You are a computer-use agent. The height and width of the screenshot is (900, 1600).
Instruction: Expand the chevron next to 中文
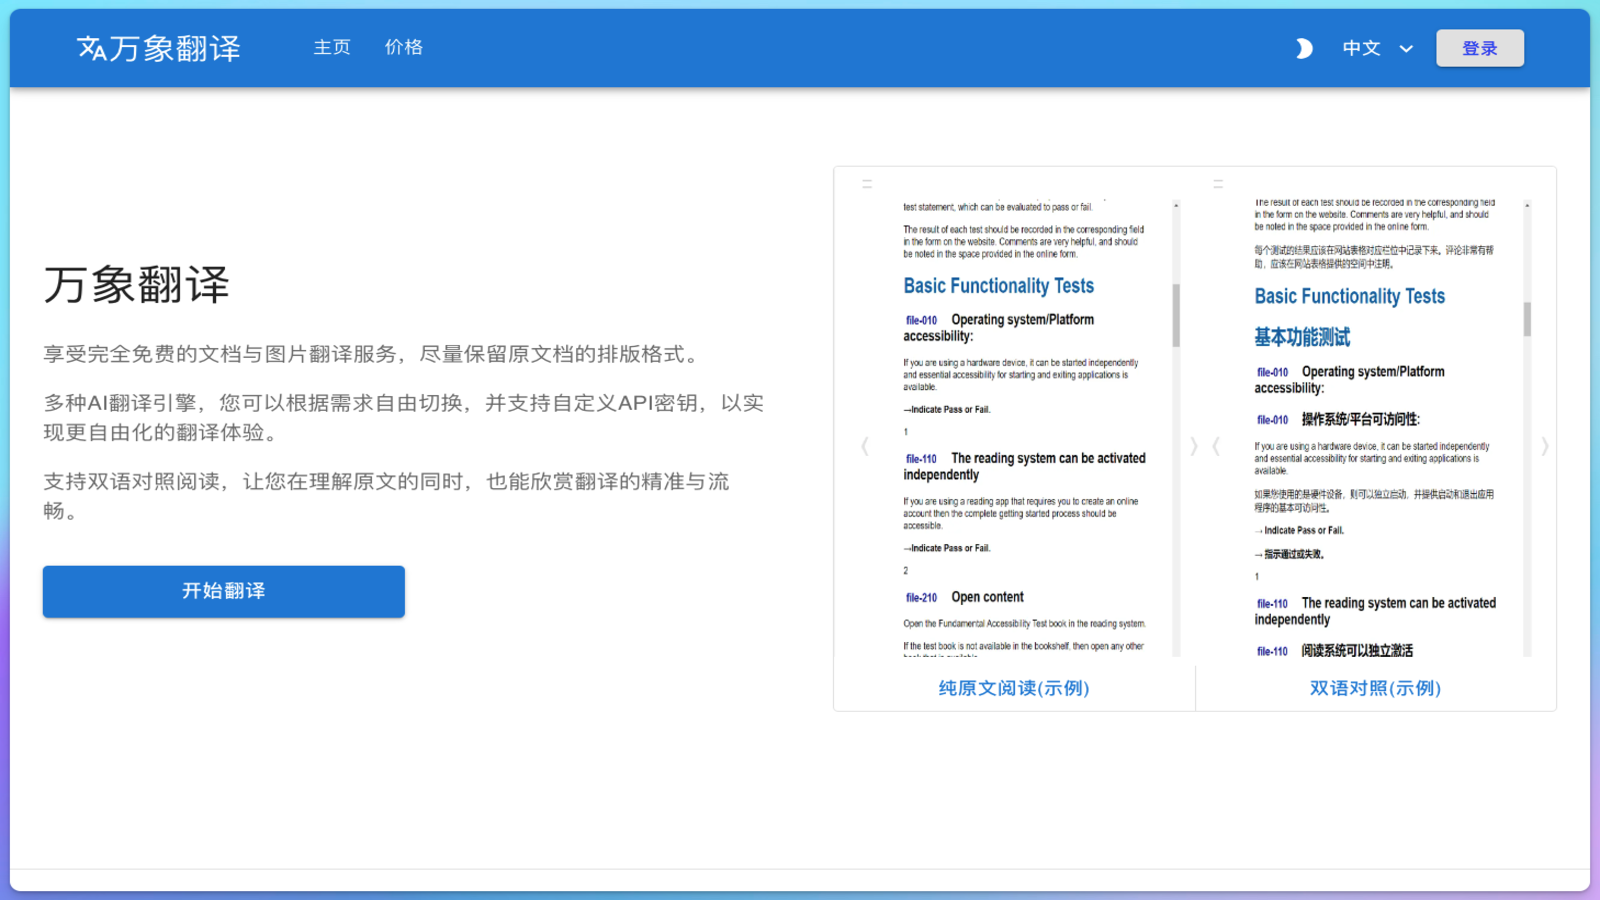1406,48
